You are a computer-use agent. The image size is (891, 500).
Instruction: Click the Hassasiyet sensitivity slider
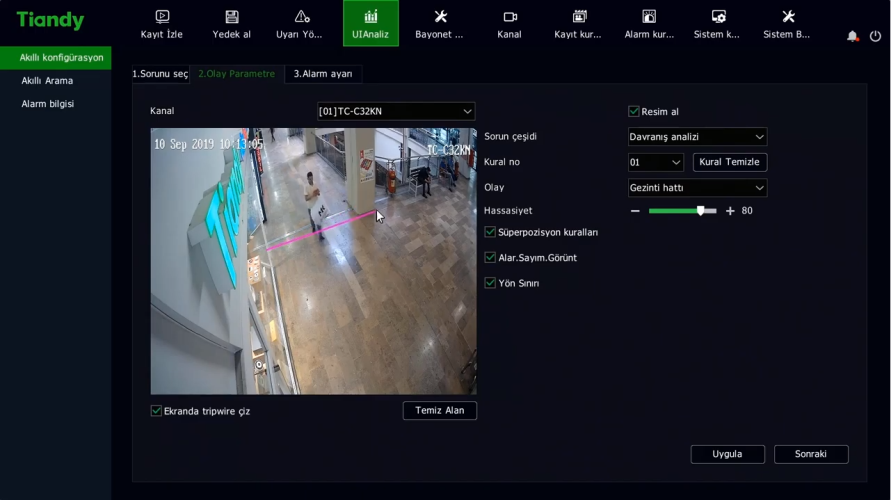(682, 211)
